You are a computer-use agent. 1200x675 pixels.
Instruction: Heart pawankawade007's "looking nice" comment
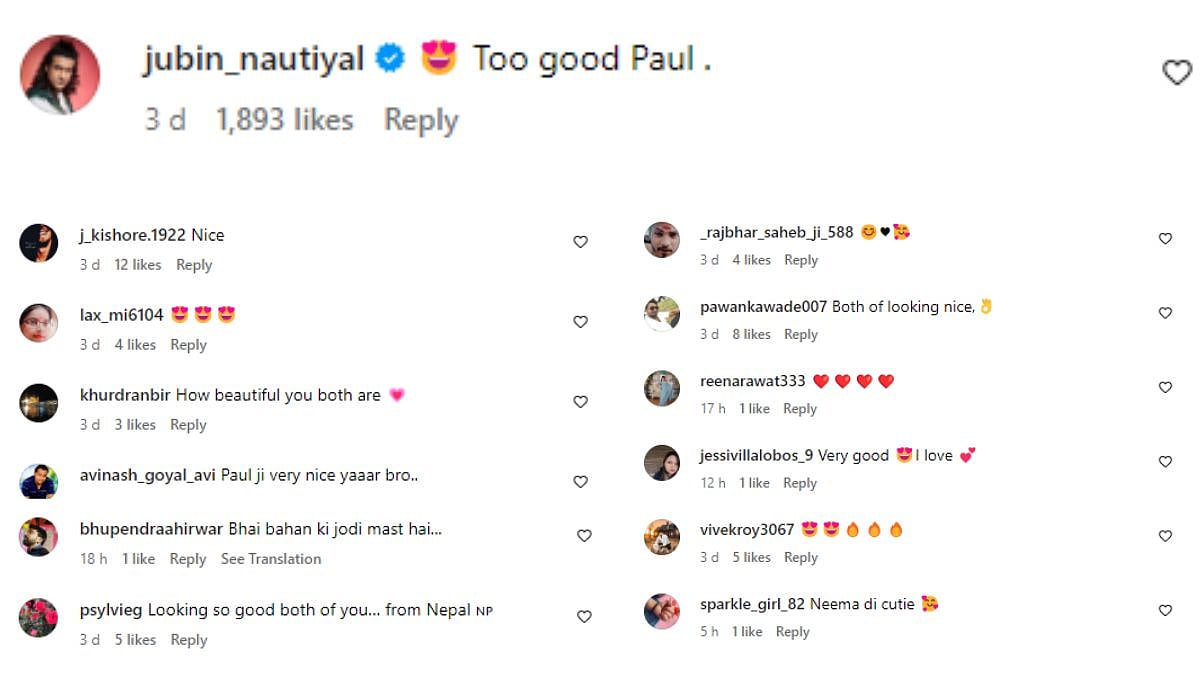1165,313
